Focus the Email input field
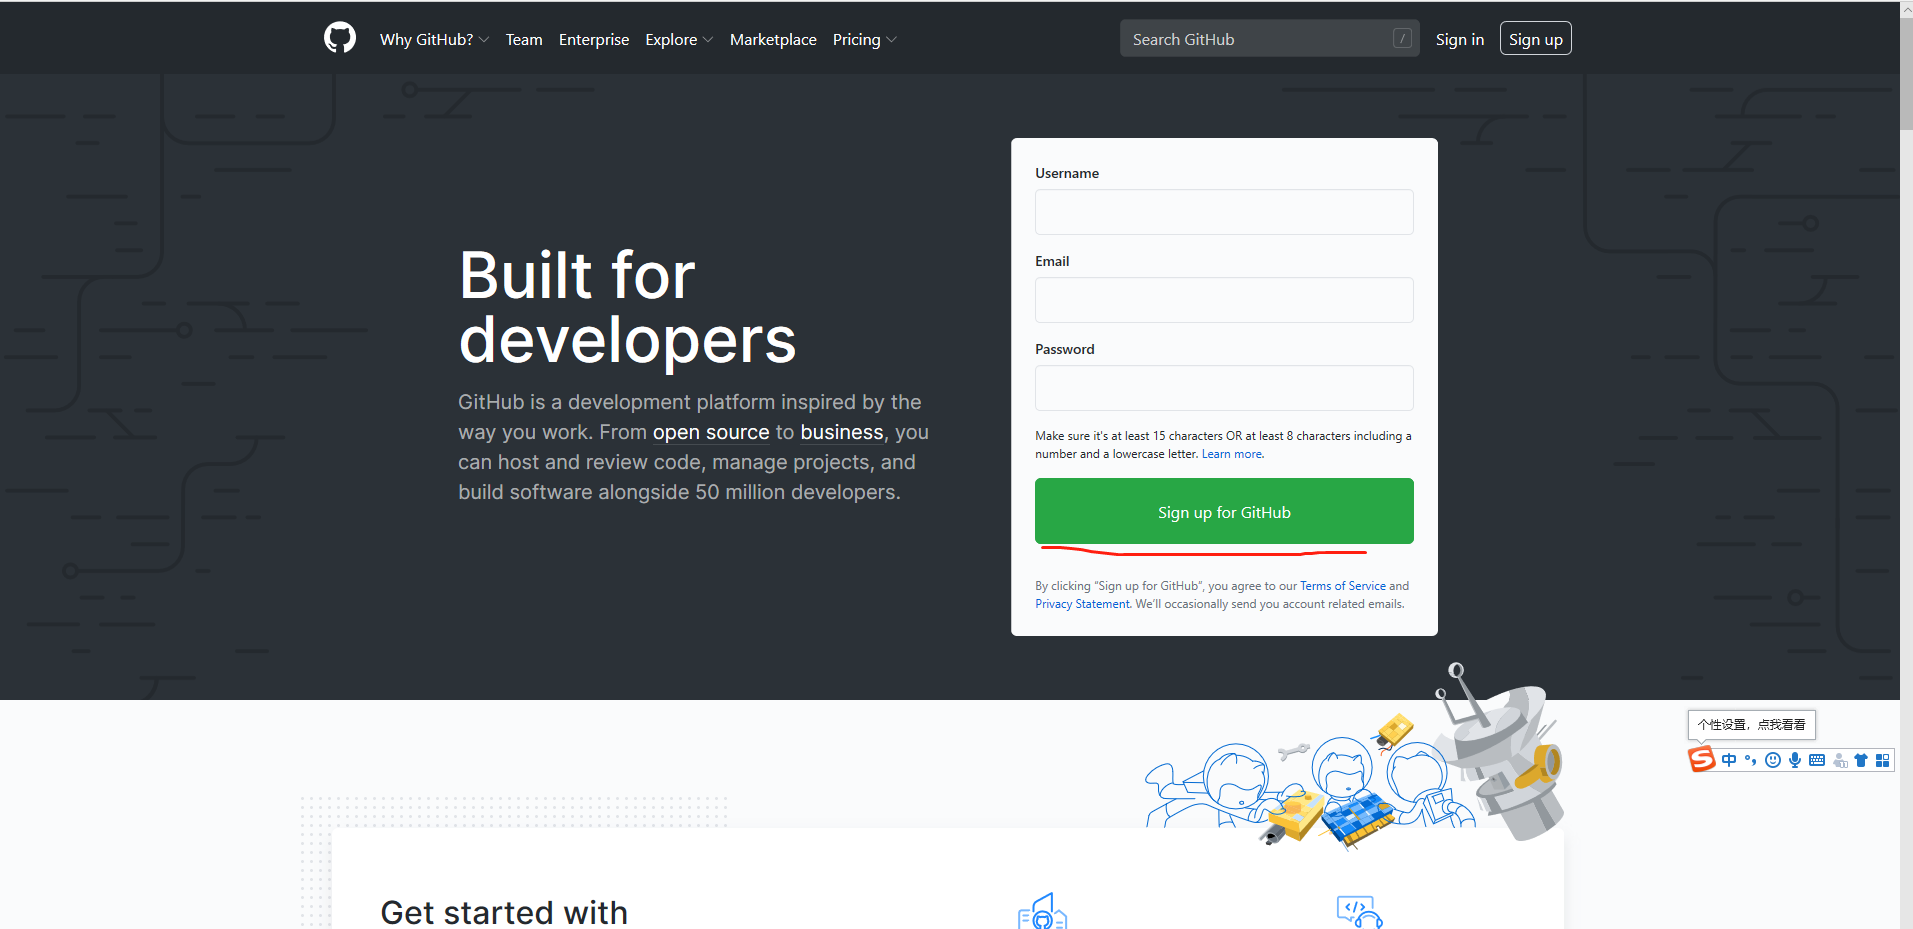This screenshot has width=1913, height=929. (x=1224, y=300)
